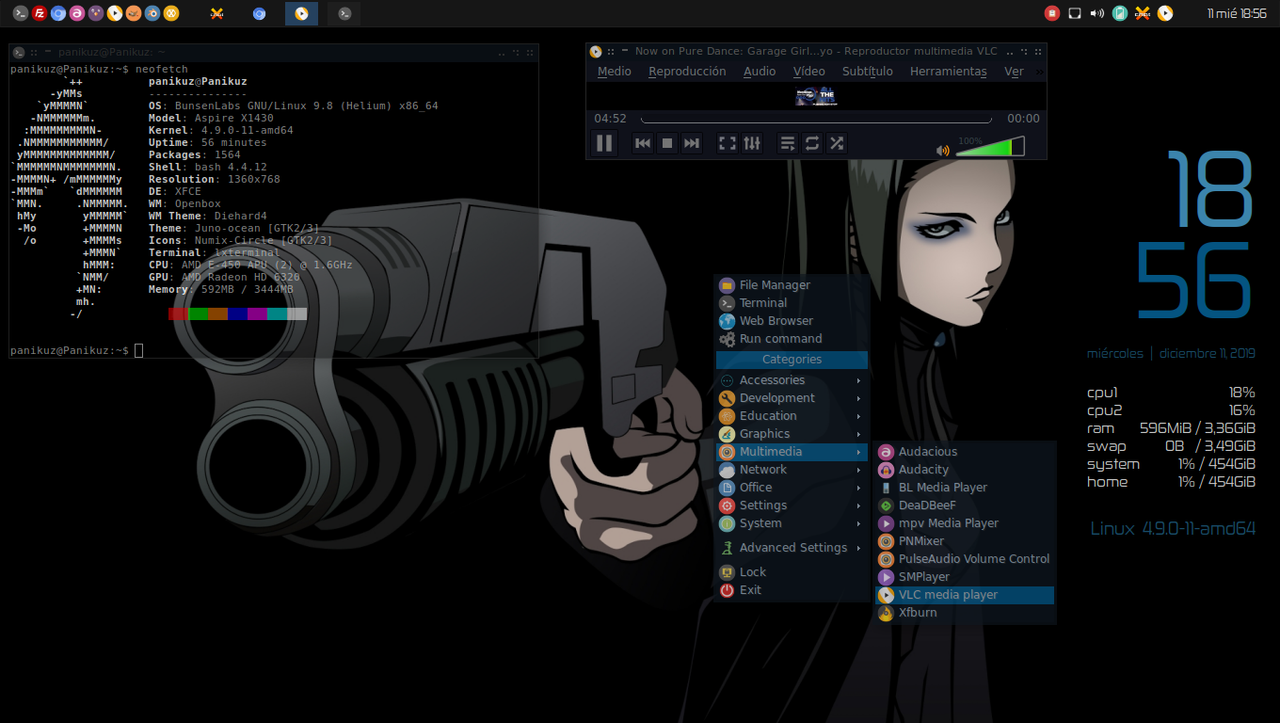Toggle VLC fullscreen mode

click(728, 143)
